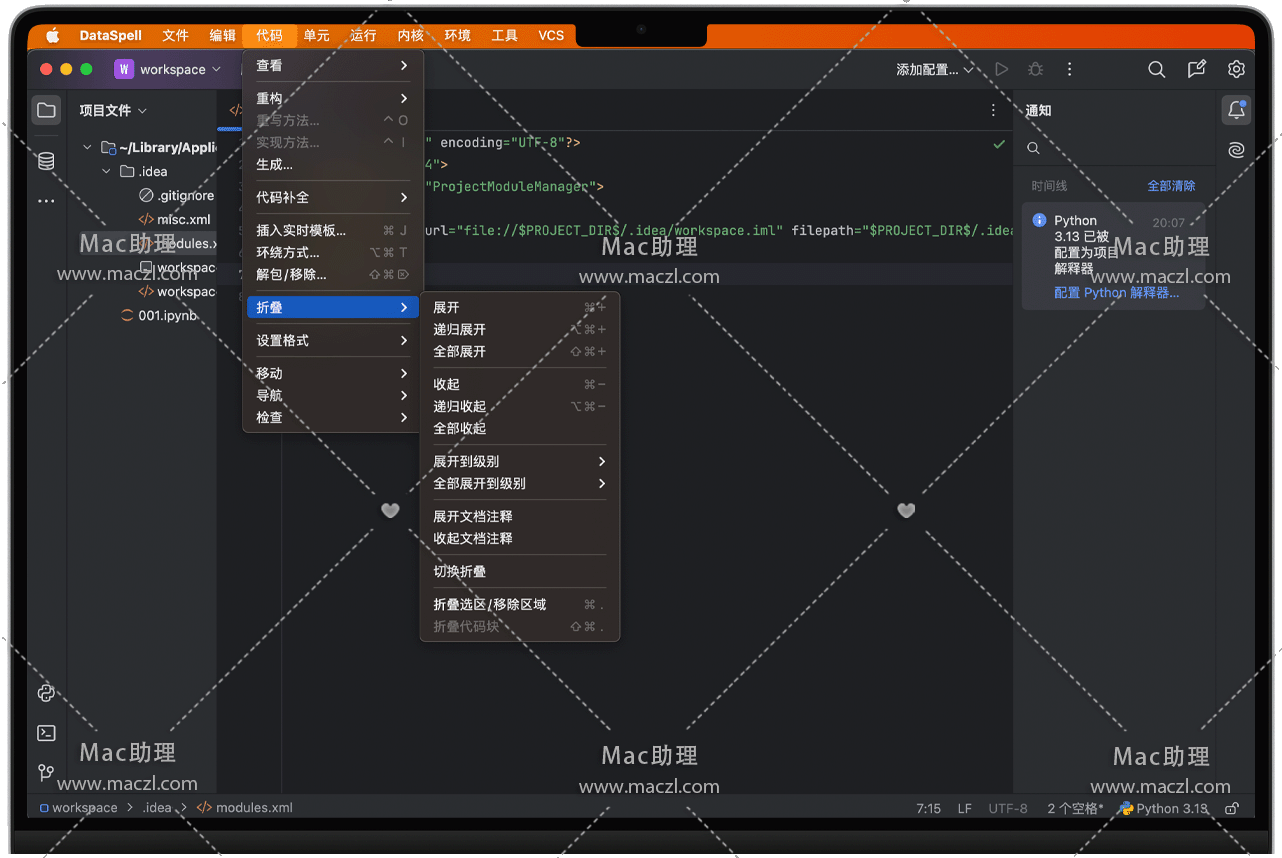
Task: Toggle the read-only lock icon in status bar
Action: click(x=1232, y=808)
